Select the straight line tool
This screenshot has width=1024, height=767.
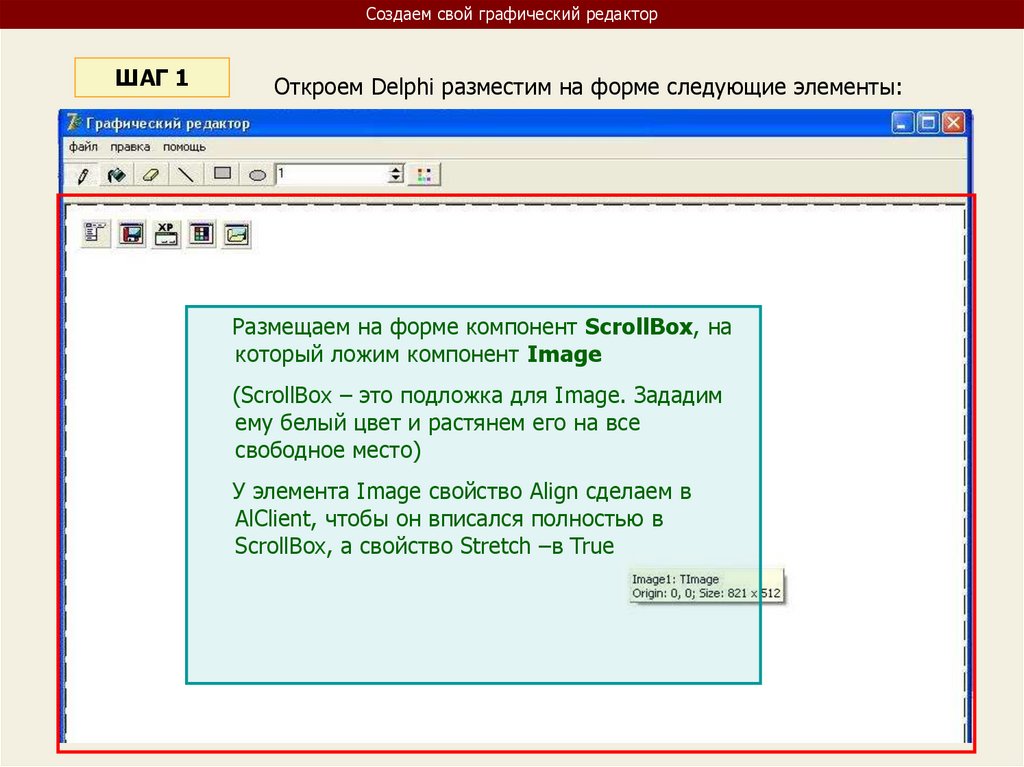coord(186,175)
